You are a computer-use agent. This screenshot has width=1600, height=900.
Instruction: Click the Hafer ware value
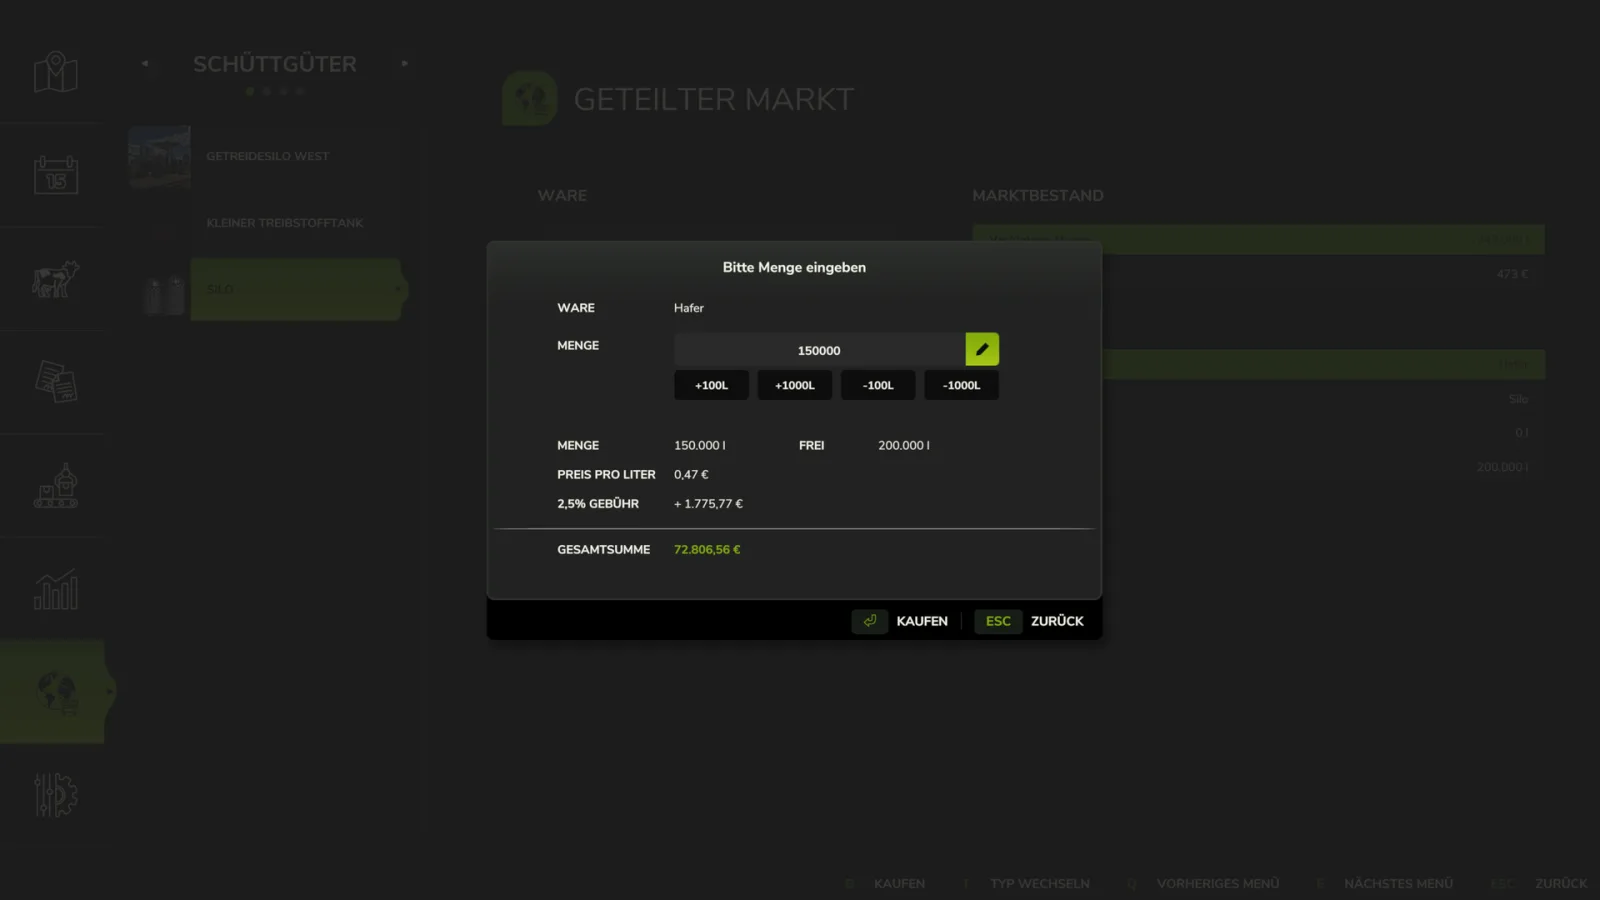689,308
